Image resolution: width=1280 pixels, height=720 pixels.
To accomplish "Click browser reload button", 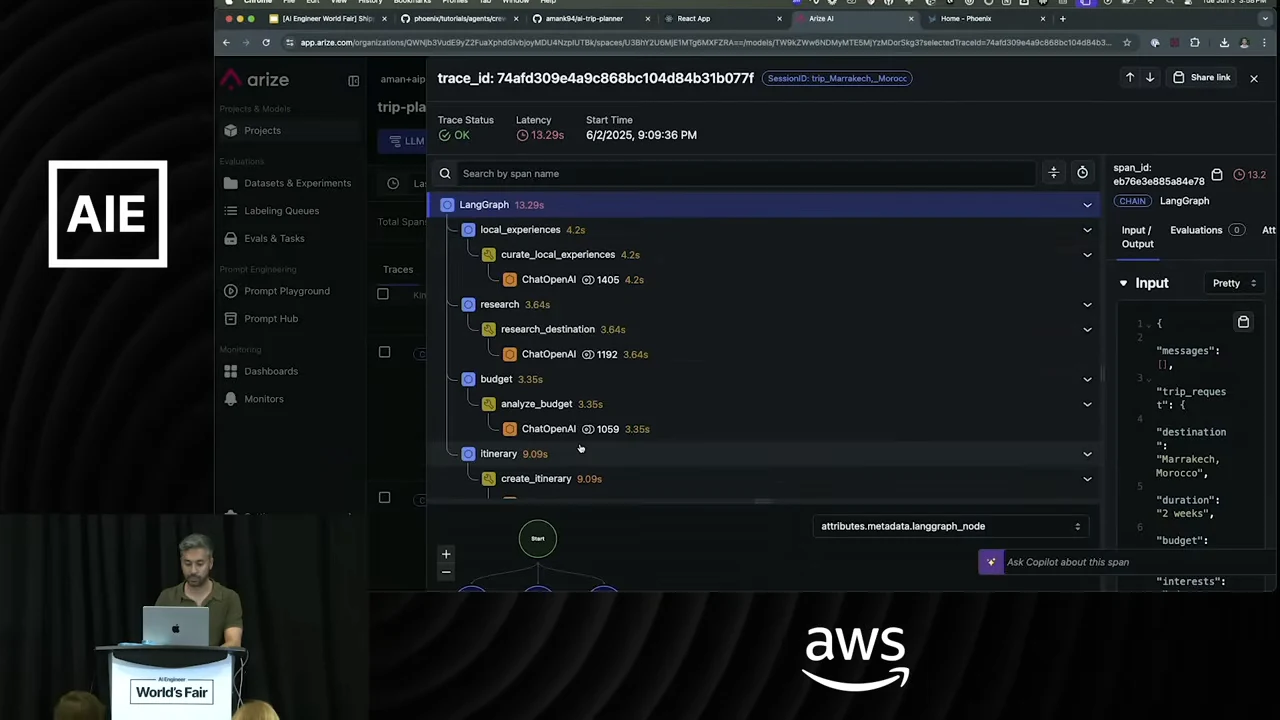I will click(266, 43).
